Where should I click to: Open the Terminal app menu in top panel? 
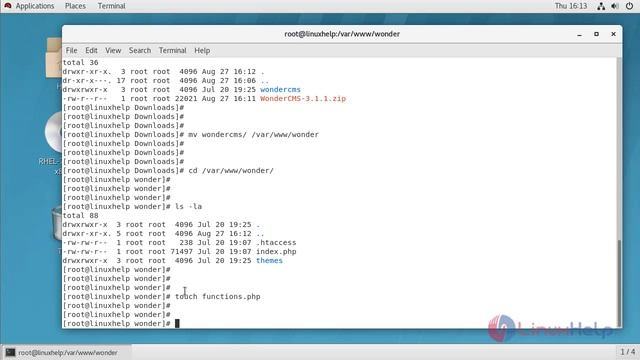click(111, 6)
